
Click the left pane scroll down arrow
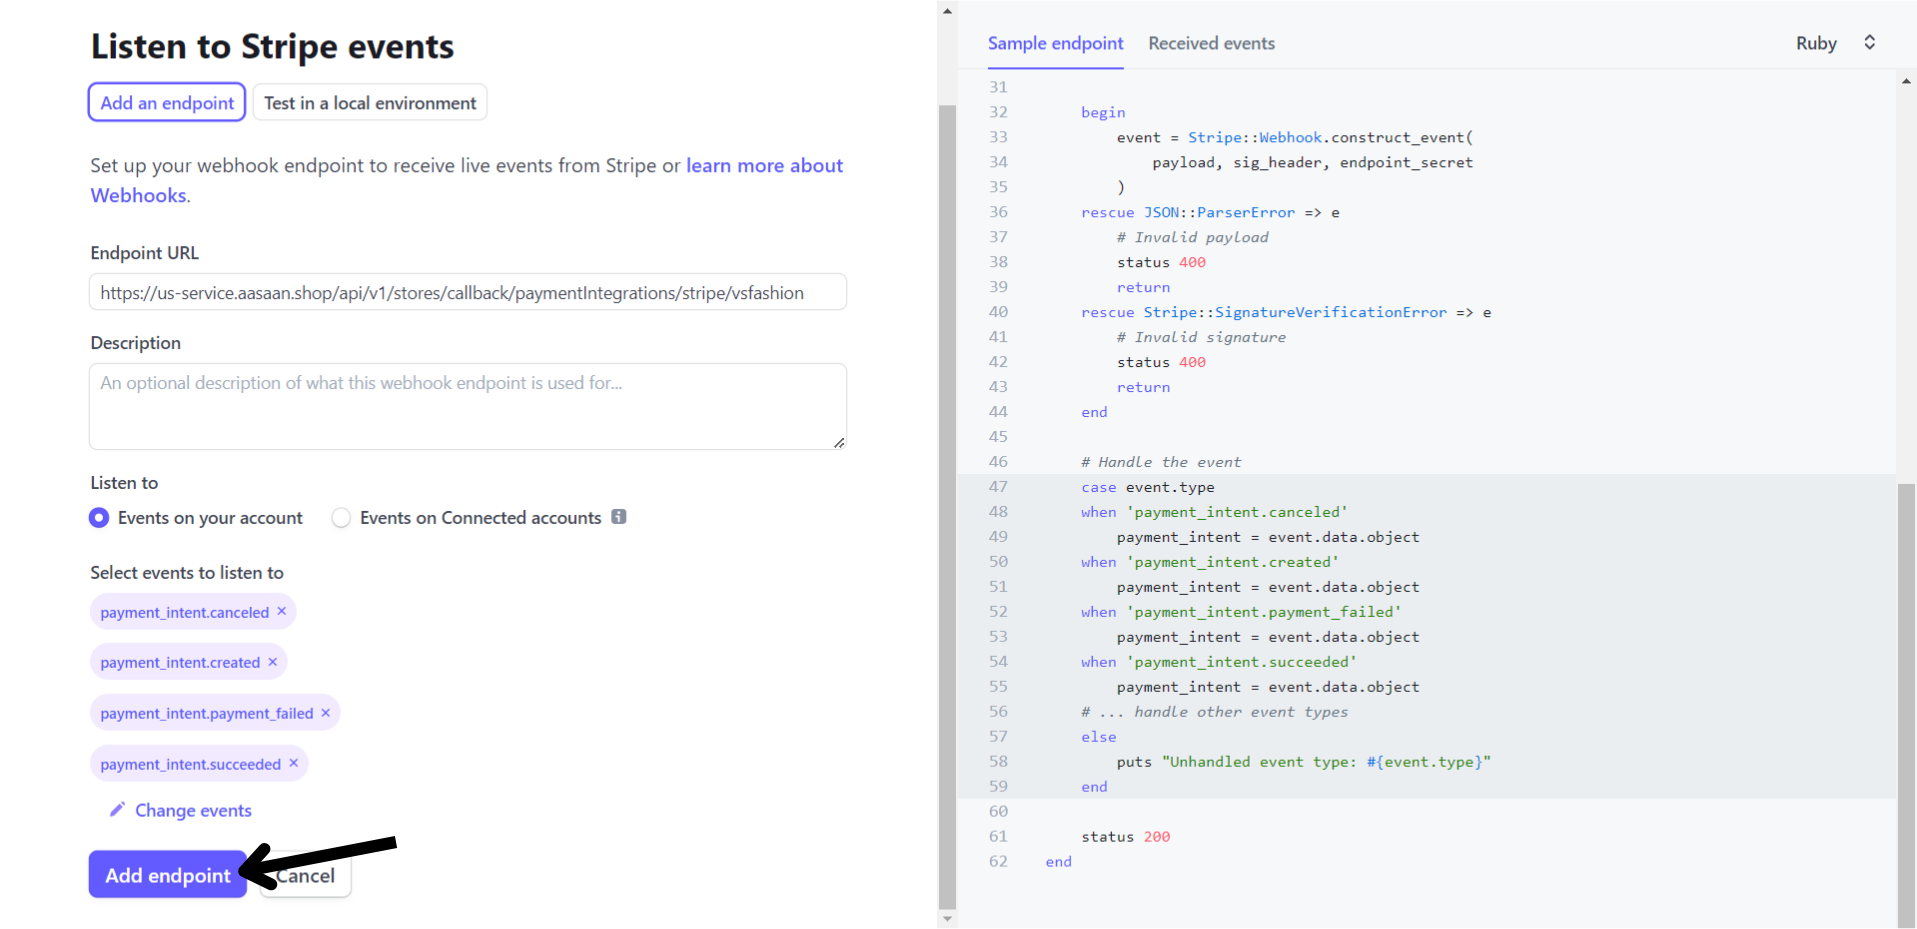(947, 918)
